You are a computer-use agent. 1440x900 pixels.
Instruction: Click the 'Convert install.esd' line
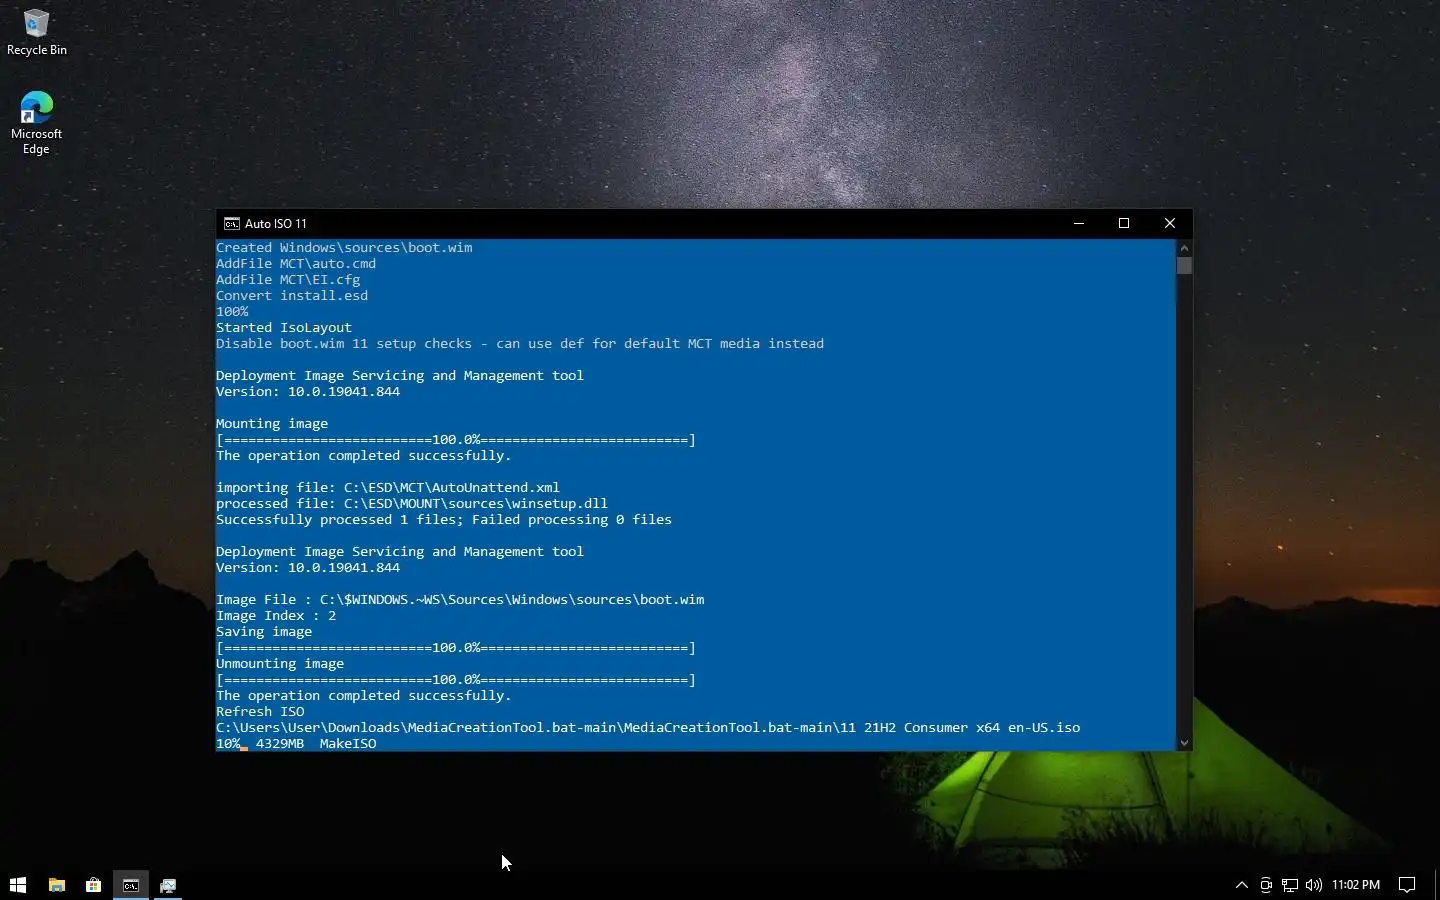[292, 295]
